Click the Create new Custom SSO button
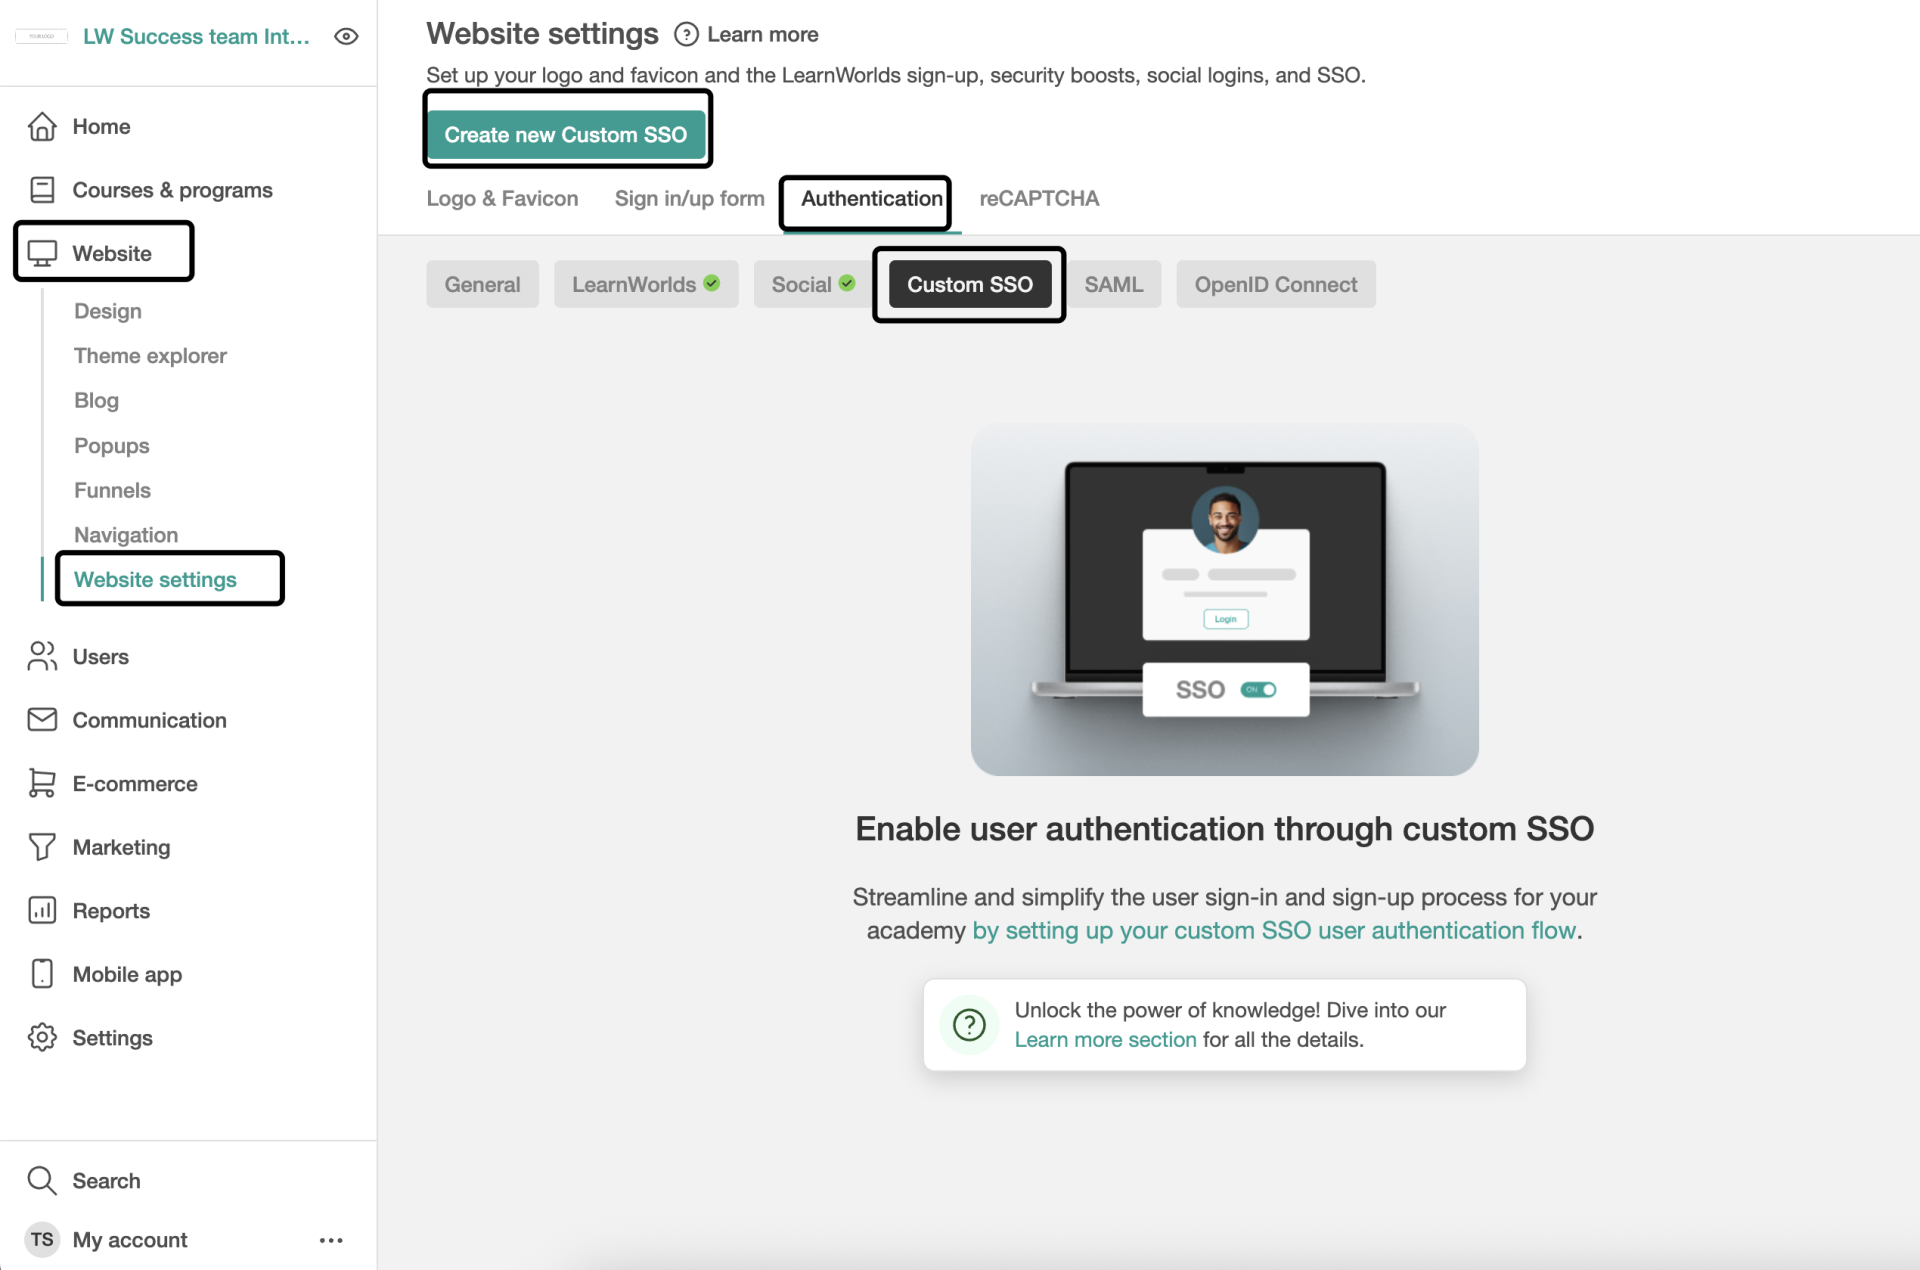1920x1270 pixels. click(x=566, y=135)
